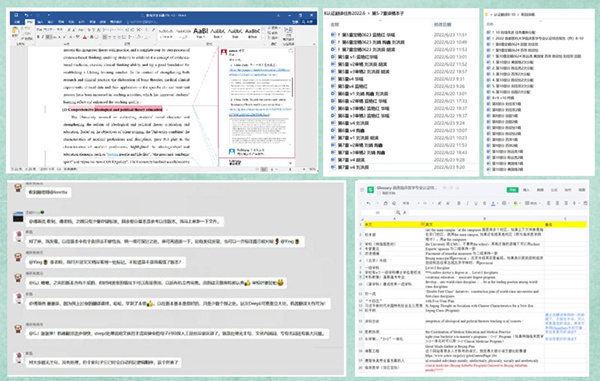
Task: Open the blue hyperlink in the Word comment
Action: point(260,72)
